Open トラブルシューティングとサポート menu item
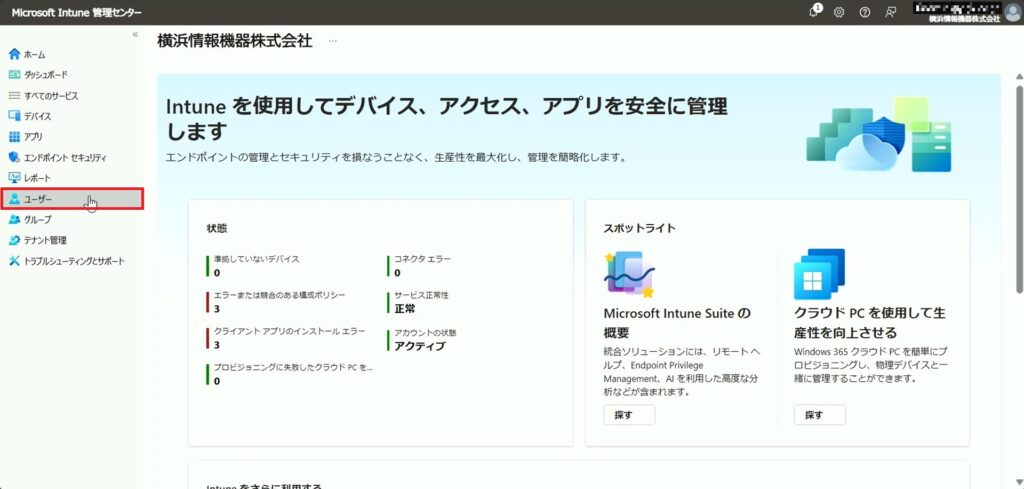The image size is (1024, 489). tap(72, 261)
